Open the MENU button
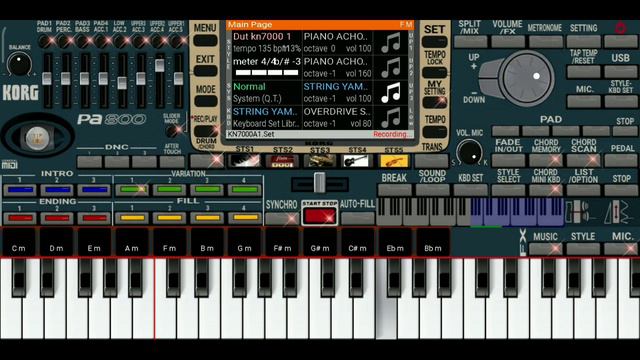640x360 pixels. (x=205, y=40)
